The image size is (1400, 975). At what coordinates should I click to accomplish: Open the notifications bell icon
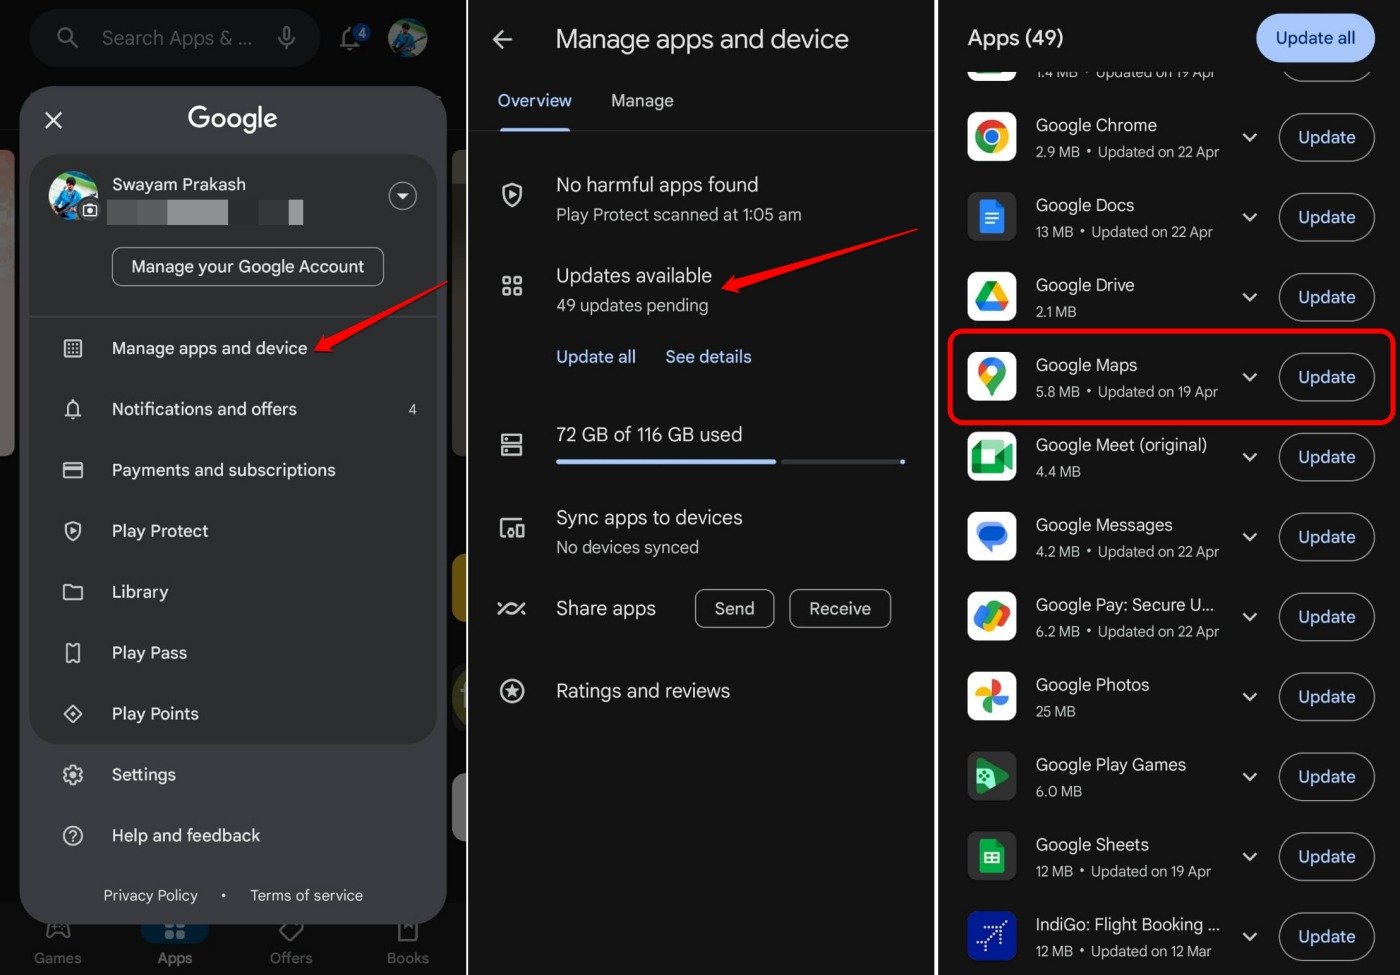pos(350,37)
